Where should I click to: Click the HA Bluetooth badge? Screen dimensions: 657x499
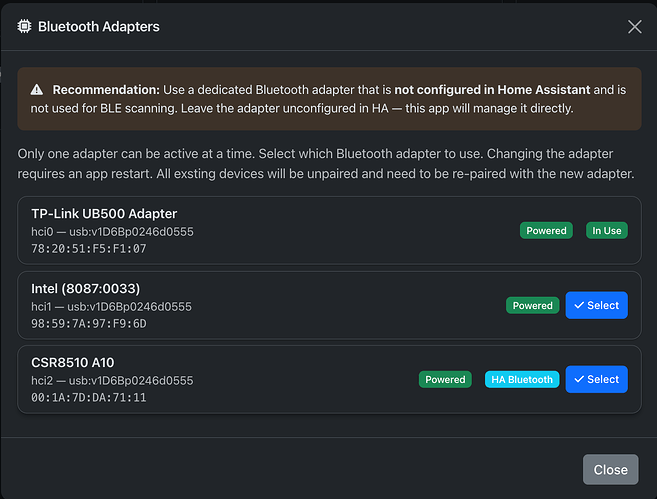520,380
